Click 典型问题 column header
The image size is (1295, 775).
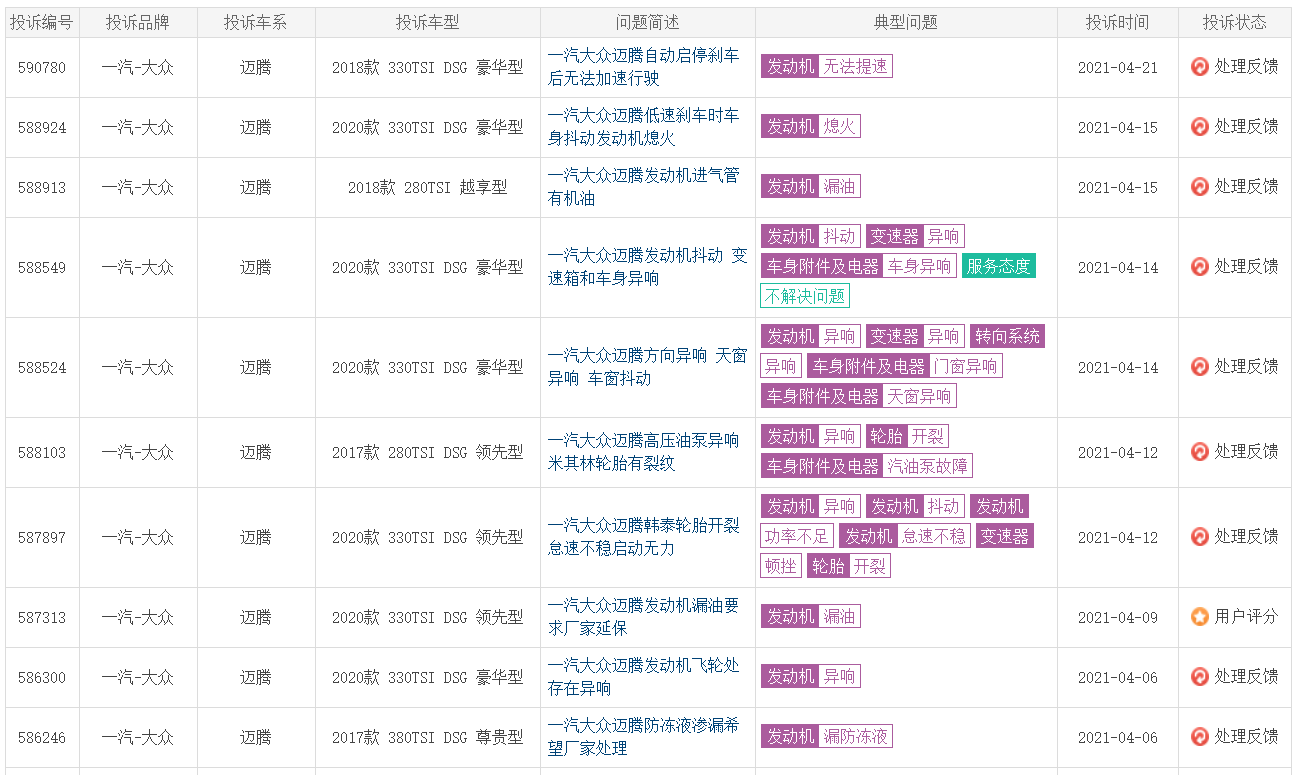(906, 22)
